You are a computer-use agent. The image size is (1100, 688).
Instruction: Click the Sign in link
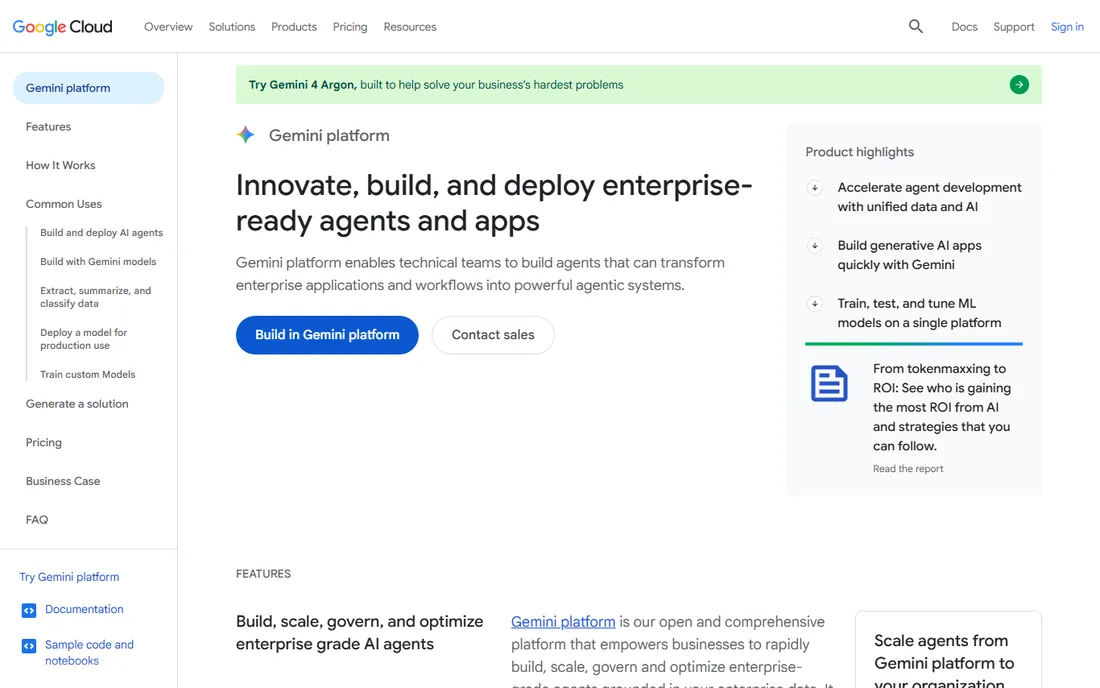[1067, 27]
